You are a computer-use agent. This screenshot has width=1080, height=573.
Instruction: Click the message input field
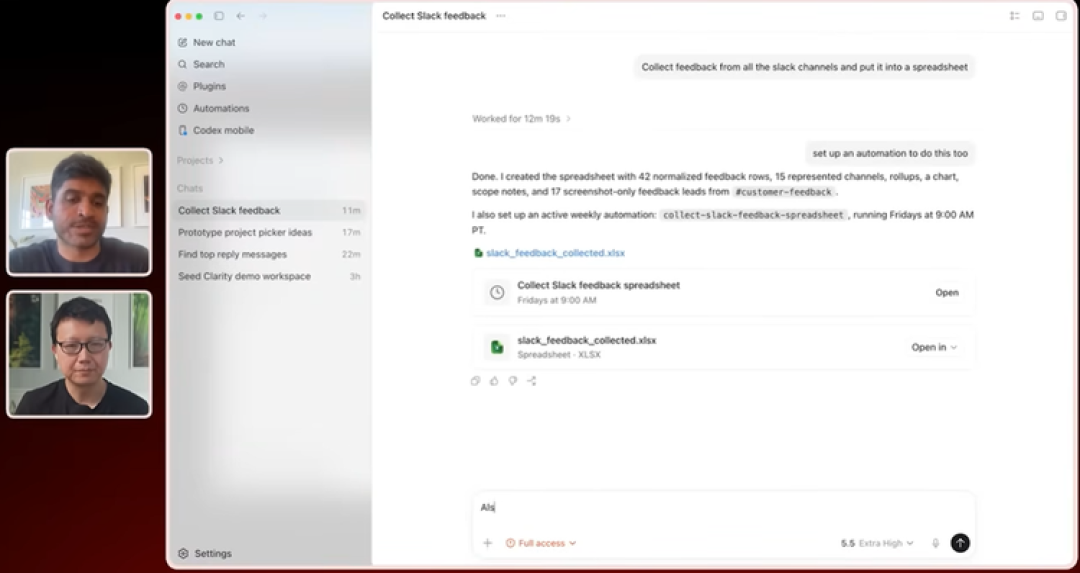(723, 508)
